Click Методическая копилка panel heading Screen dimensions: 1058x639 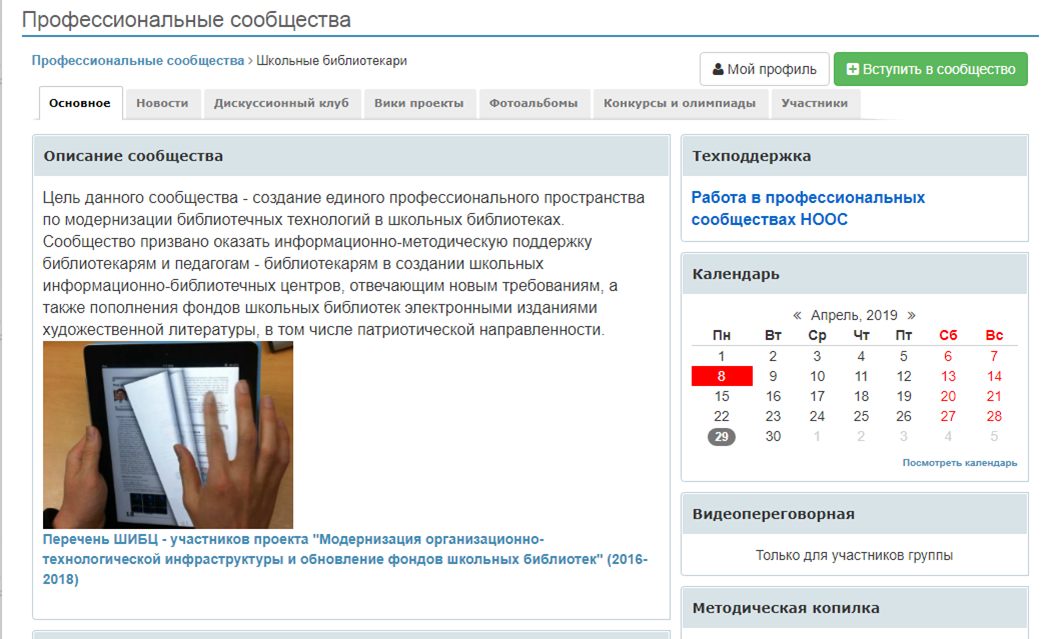pyautogui.click(x=786, y=608)
